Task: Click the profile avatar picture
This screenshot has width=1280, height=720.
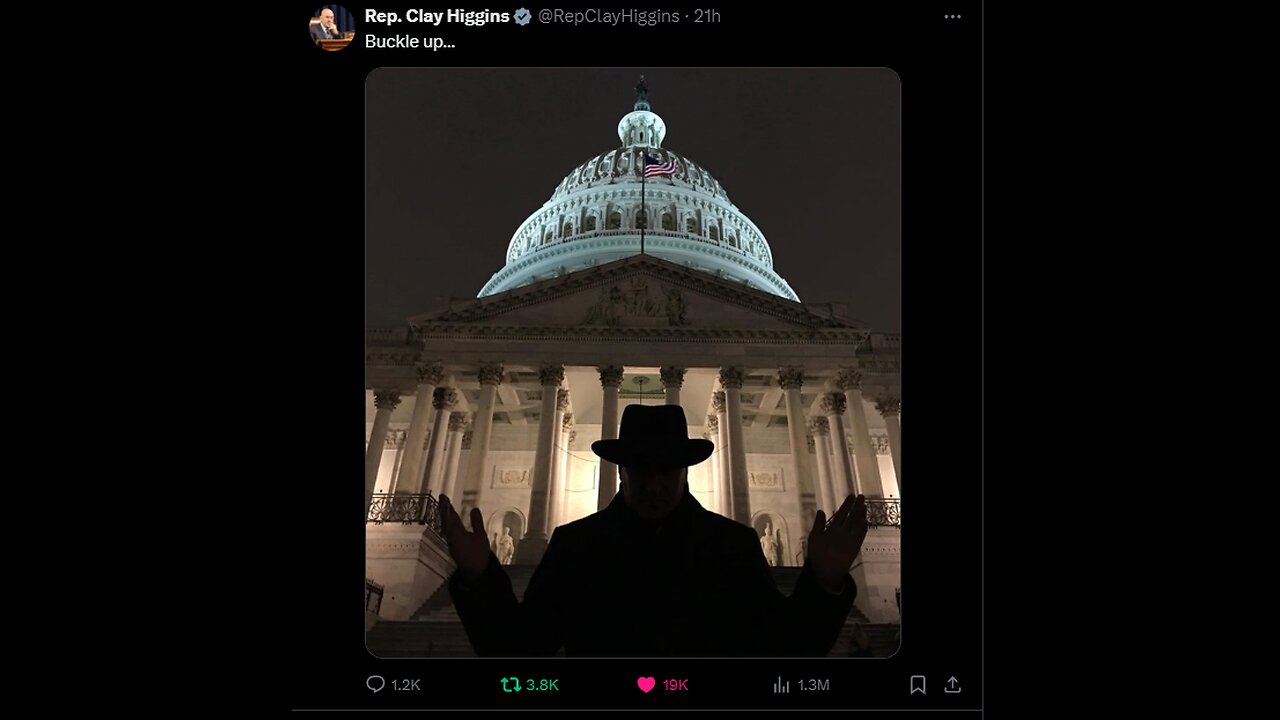Action: click(x=332, y=27)
